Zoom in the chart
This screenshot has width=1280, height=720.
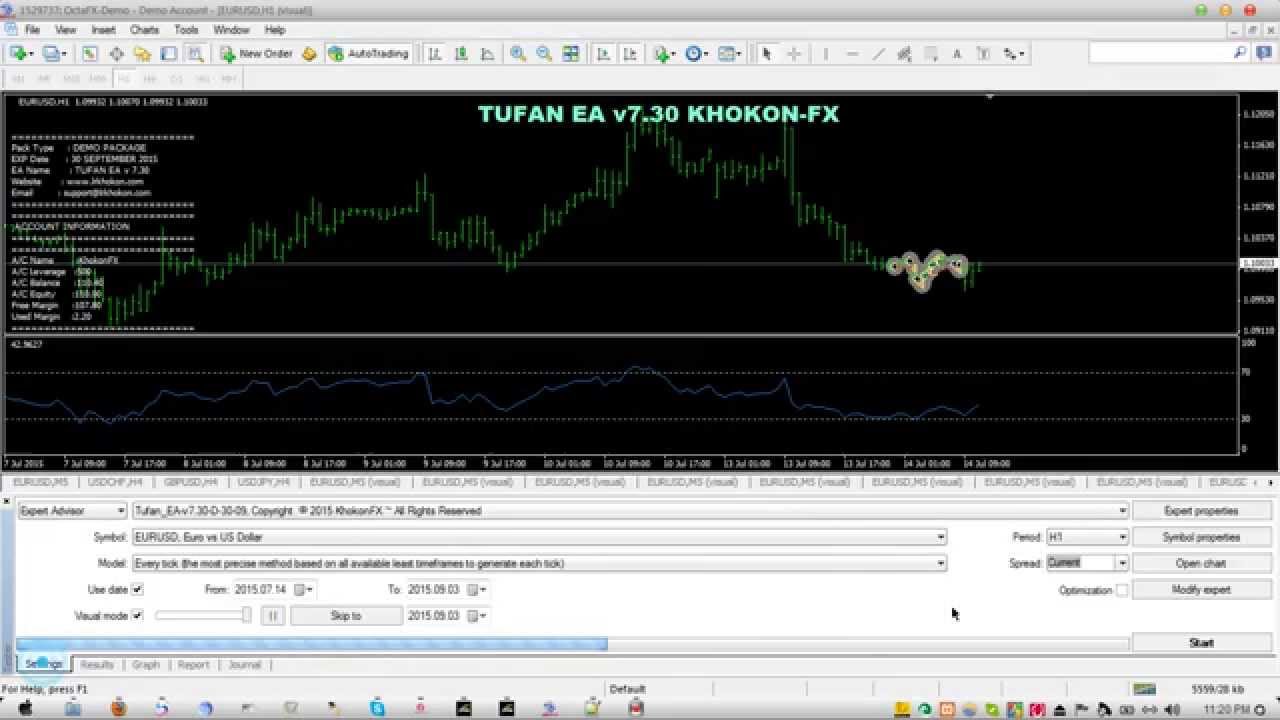[x=517, y=54]
